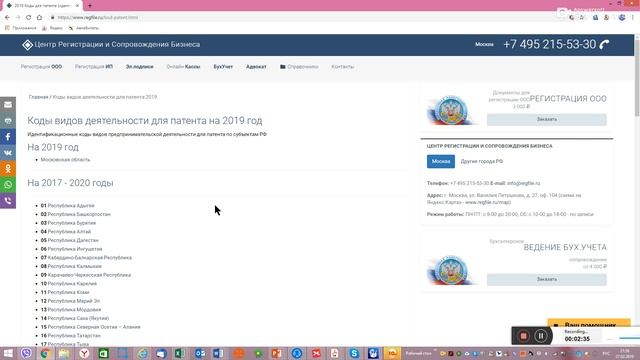Open 14 Республика Саха (Якутия) link
The image size is (640, 360).
point(75,318)
